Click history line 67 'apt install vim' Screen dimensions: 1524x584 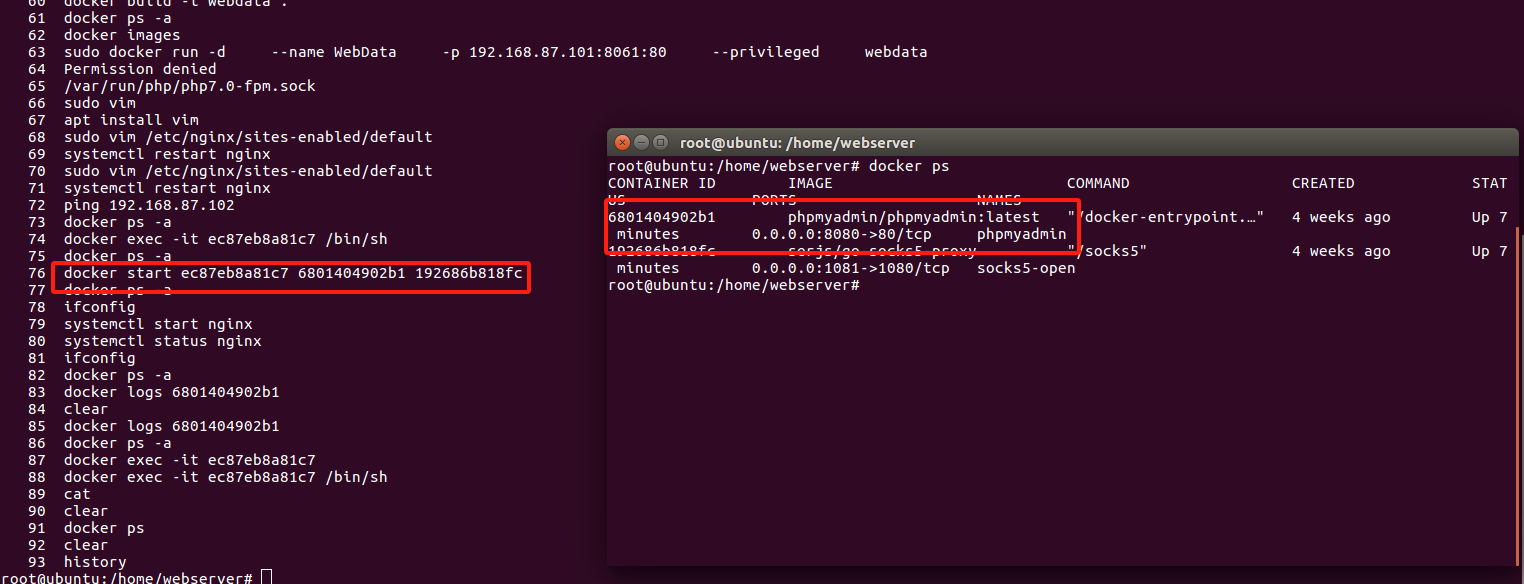pyautogui.click(x=131, y=120)
